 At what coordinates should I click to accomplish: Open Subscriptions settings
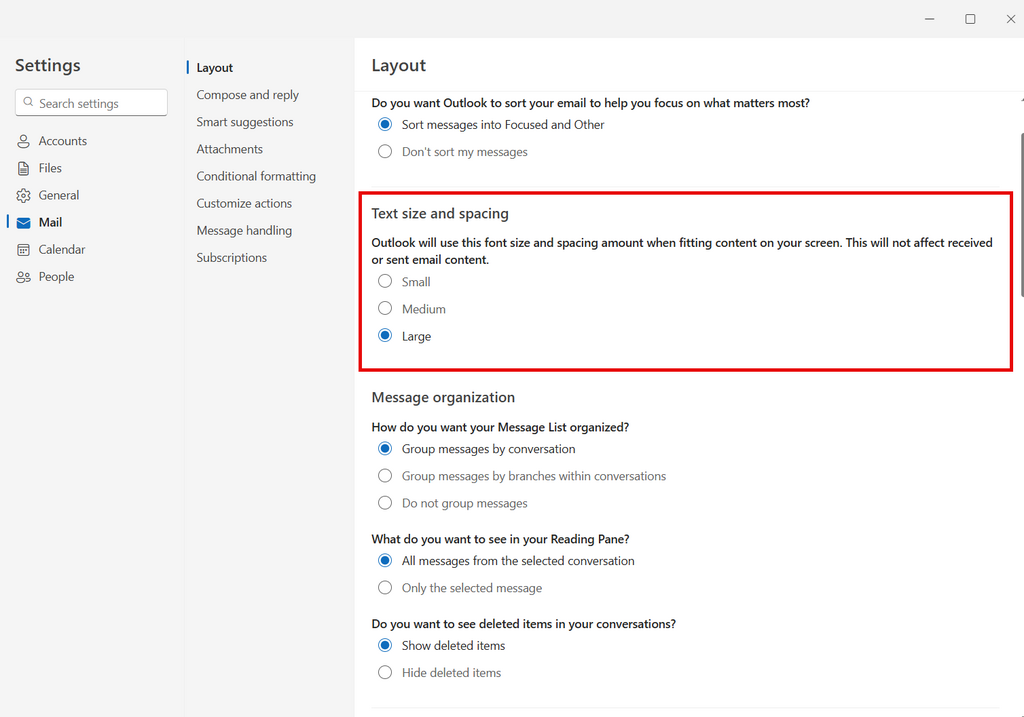(x=231, y=257)
